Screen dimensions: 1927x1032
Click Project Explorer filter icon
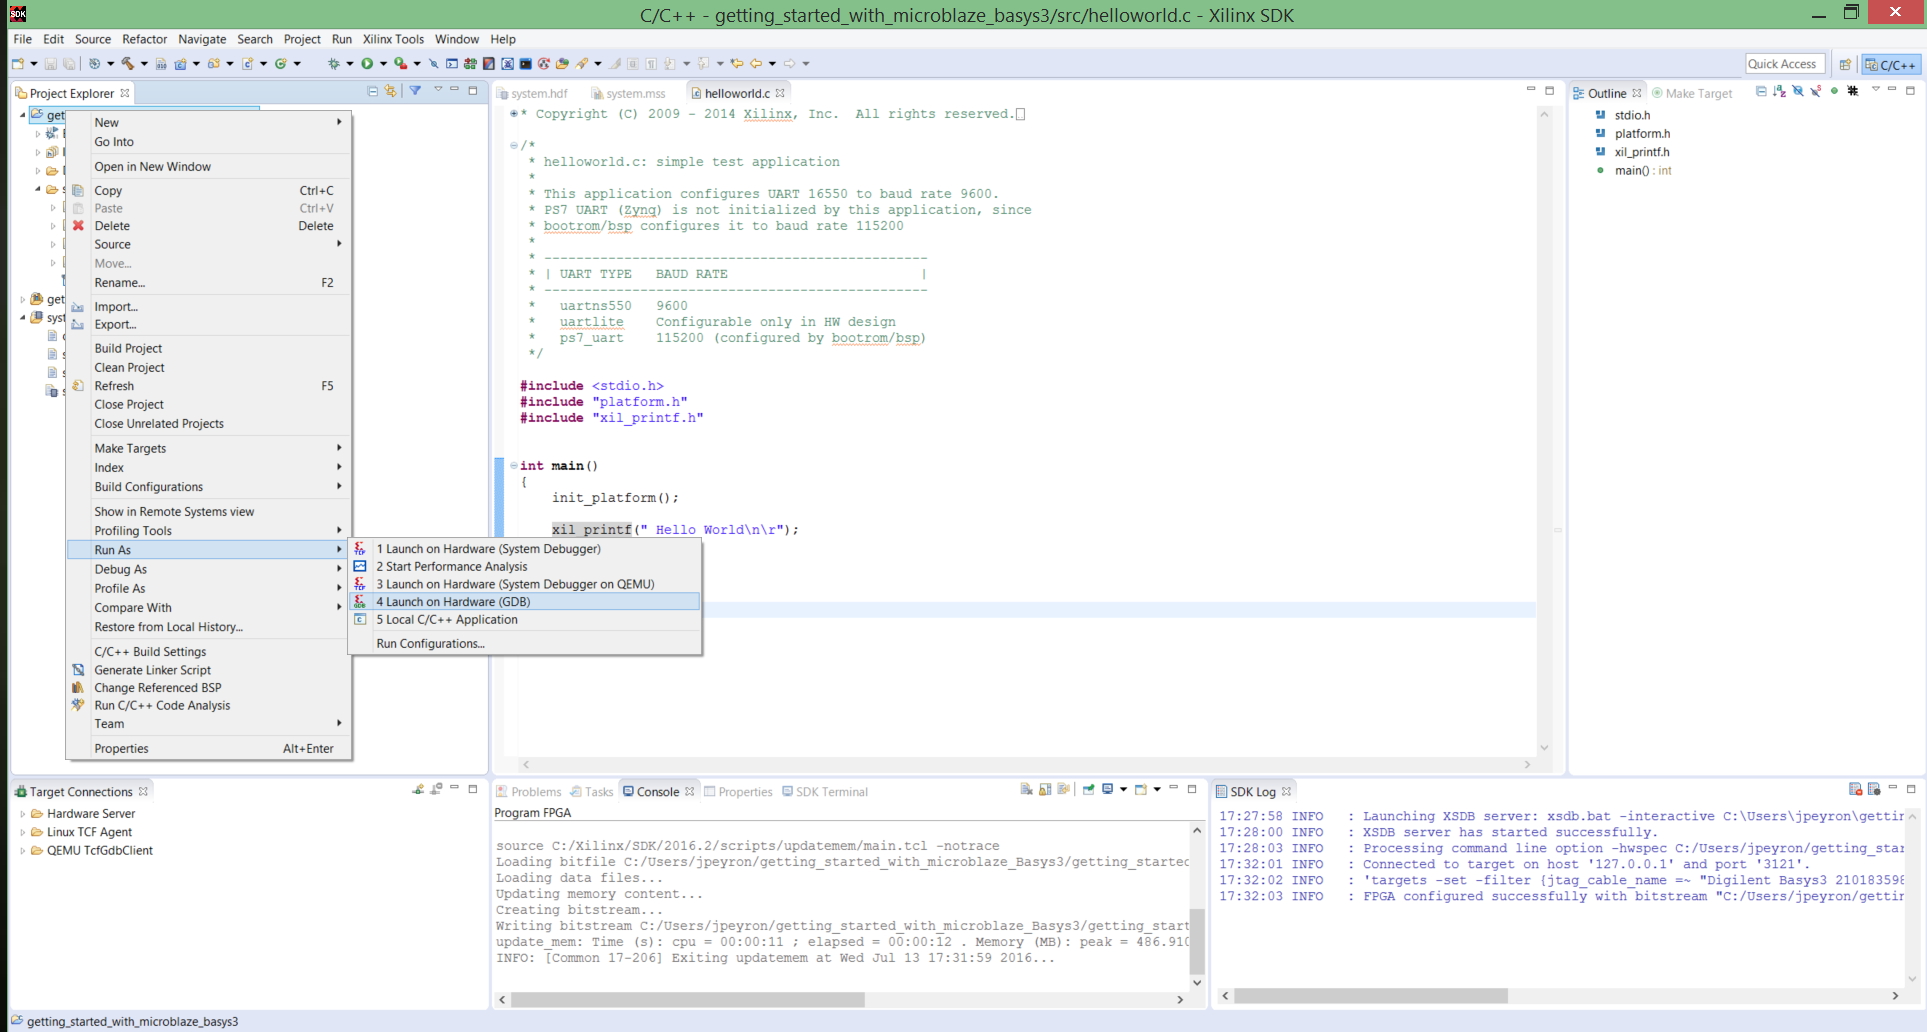coord(415,91)
